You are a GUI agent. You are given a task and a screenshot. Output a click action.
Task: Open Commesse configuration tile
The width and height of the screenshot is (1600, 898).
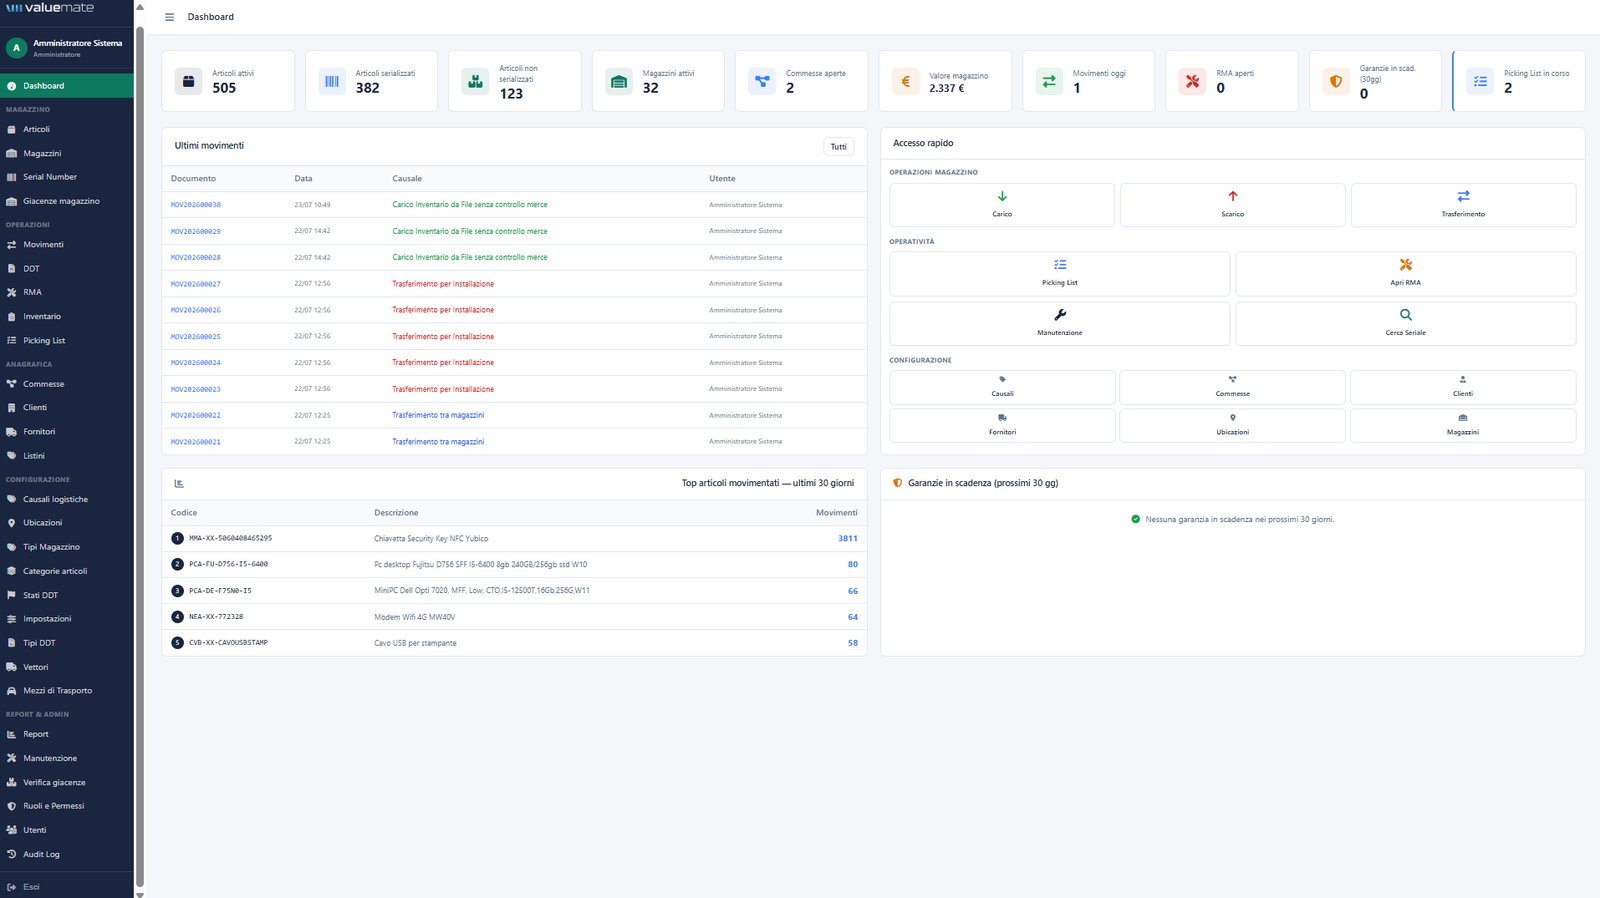tap(1233, 387)
